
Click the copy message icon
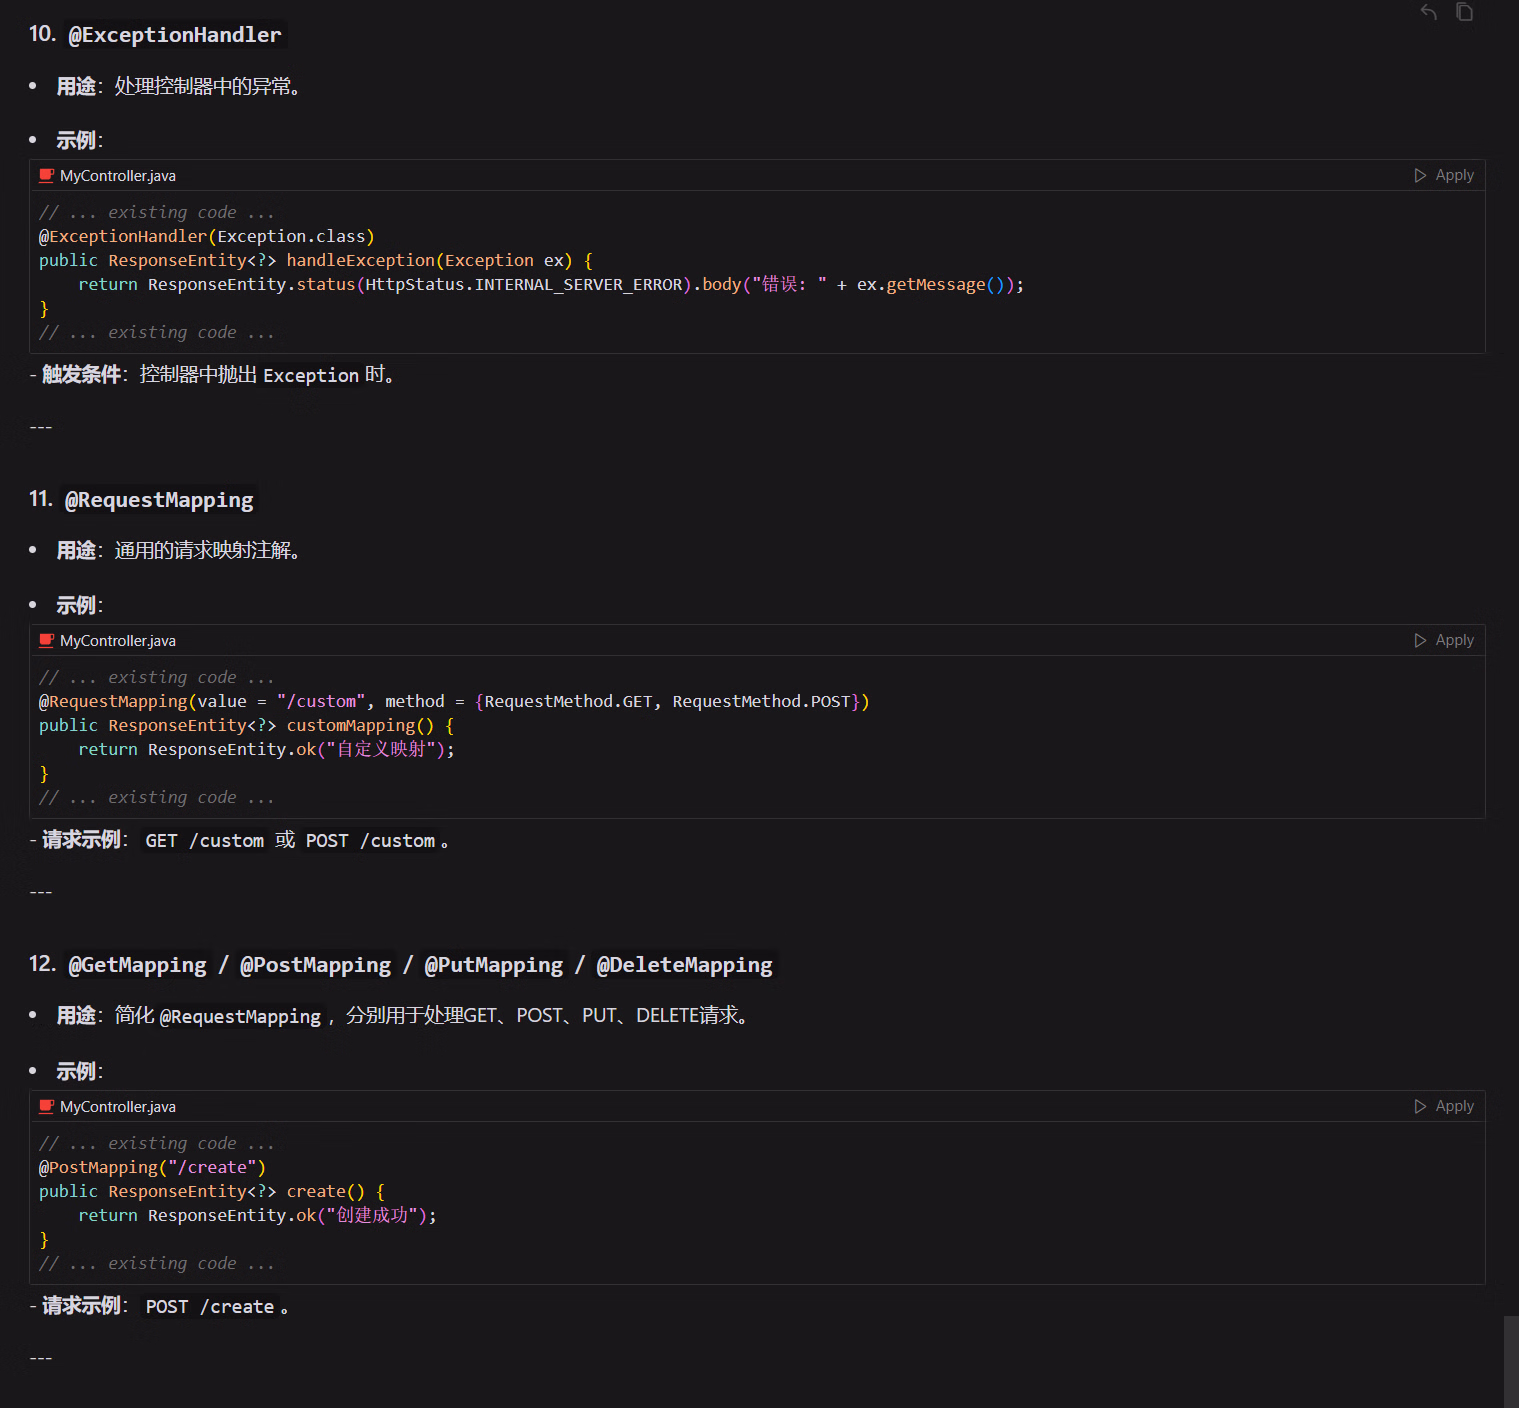pyautogui.click(x=1464, y=12)
